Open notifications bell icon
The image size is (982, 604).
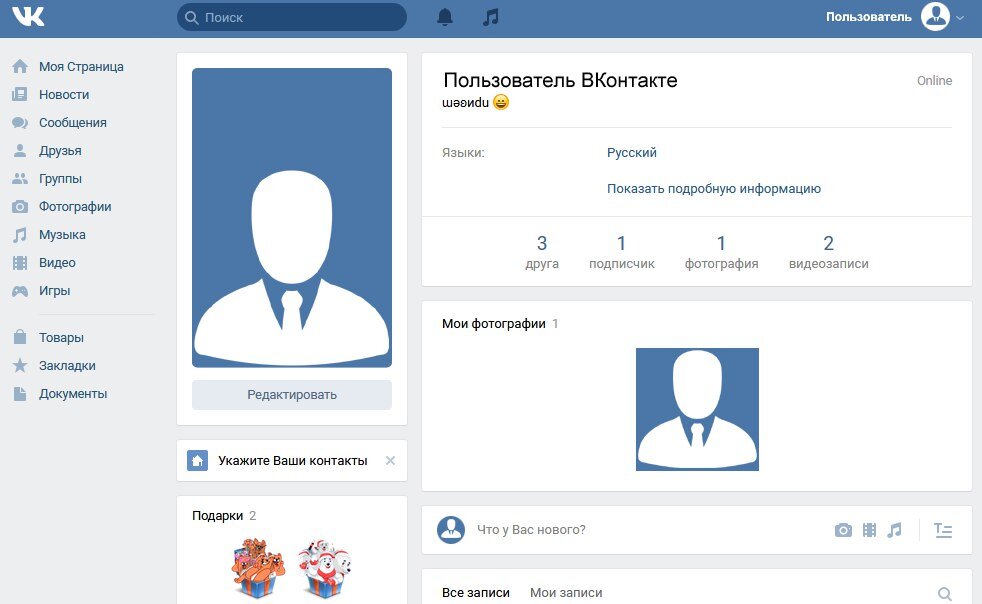click(x=445, y=17)
